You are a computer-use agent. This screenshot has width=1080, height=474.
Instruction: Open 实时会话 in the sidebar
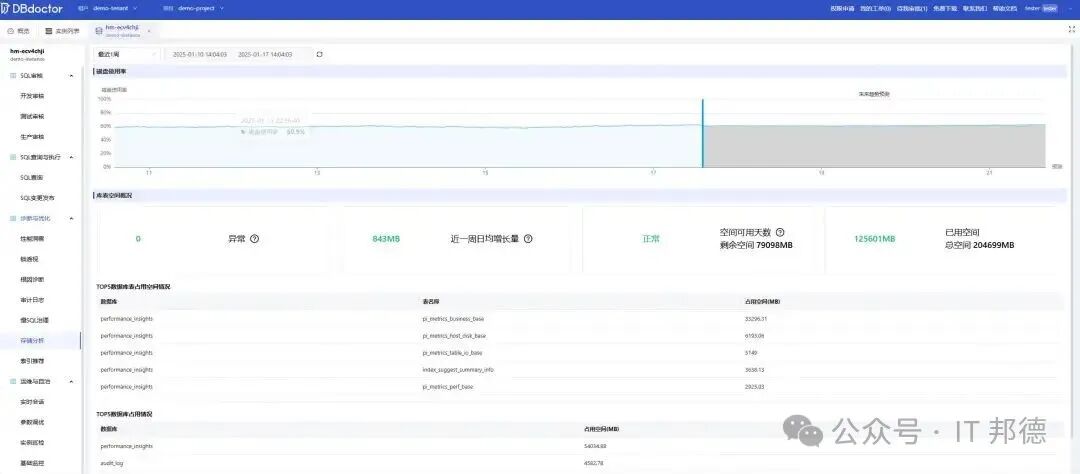tap(32, 402)
